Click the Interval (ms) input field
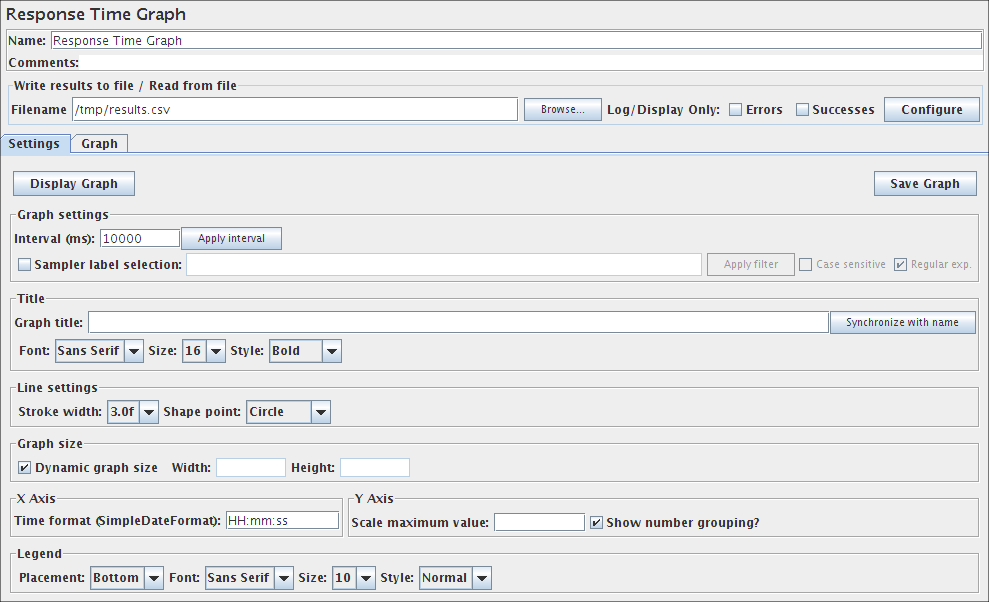This screenshot has width=989, height=602. pyautogui.click(x=139, y=238)
